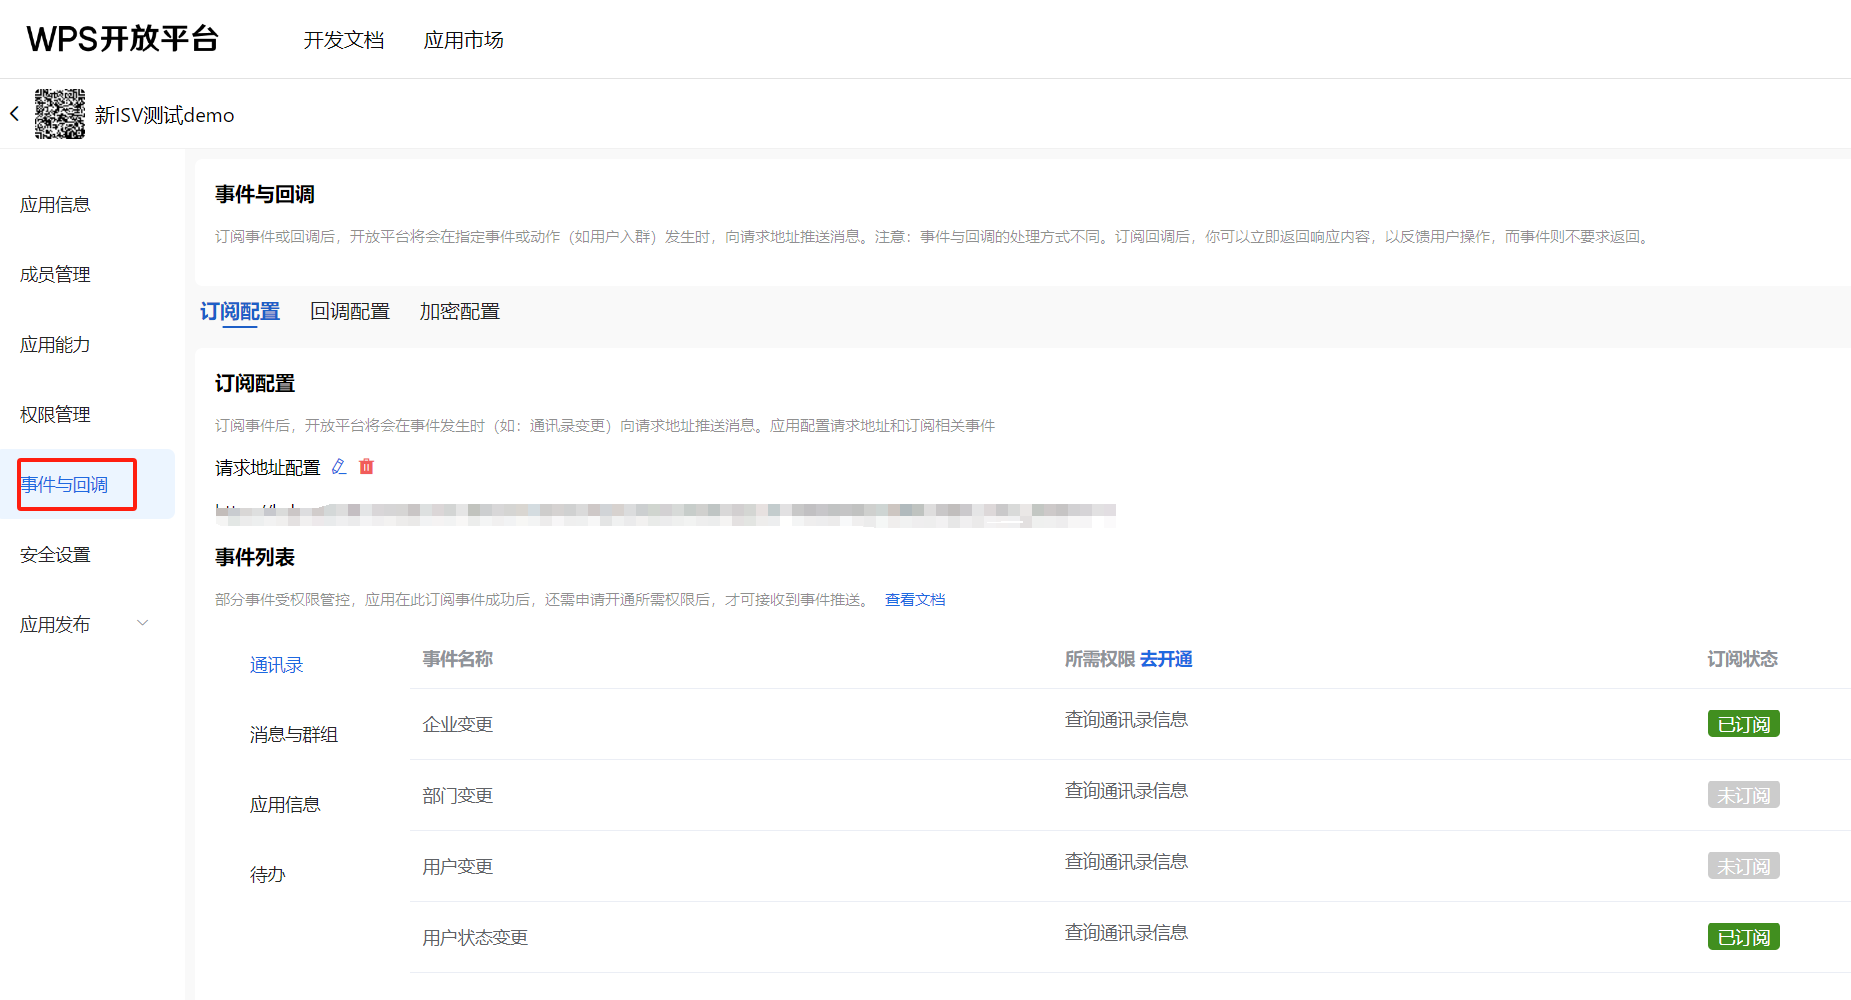The height and width of the screenshot is (1000, 1851).
Task: Toggle 已订阅 status for 企业变更
Action: click(1743, 724)
